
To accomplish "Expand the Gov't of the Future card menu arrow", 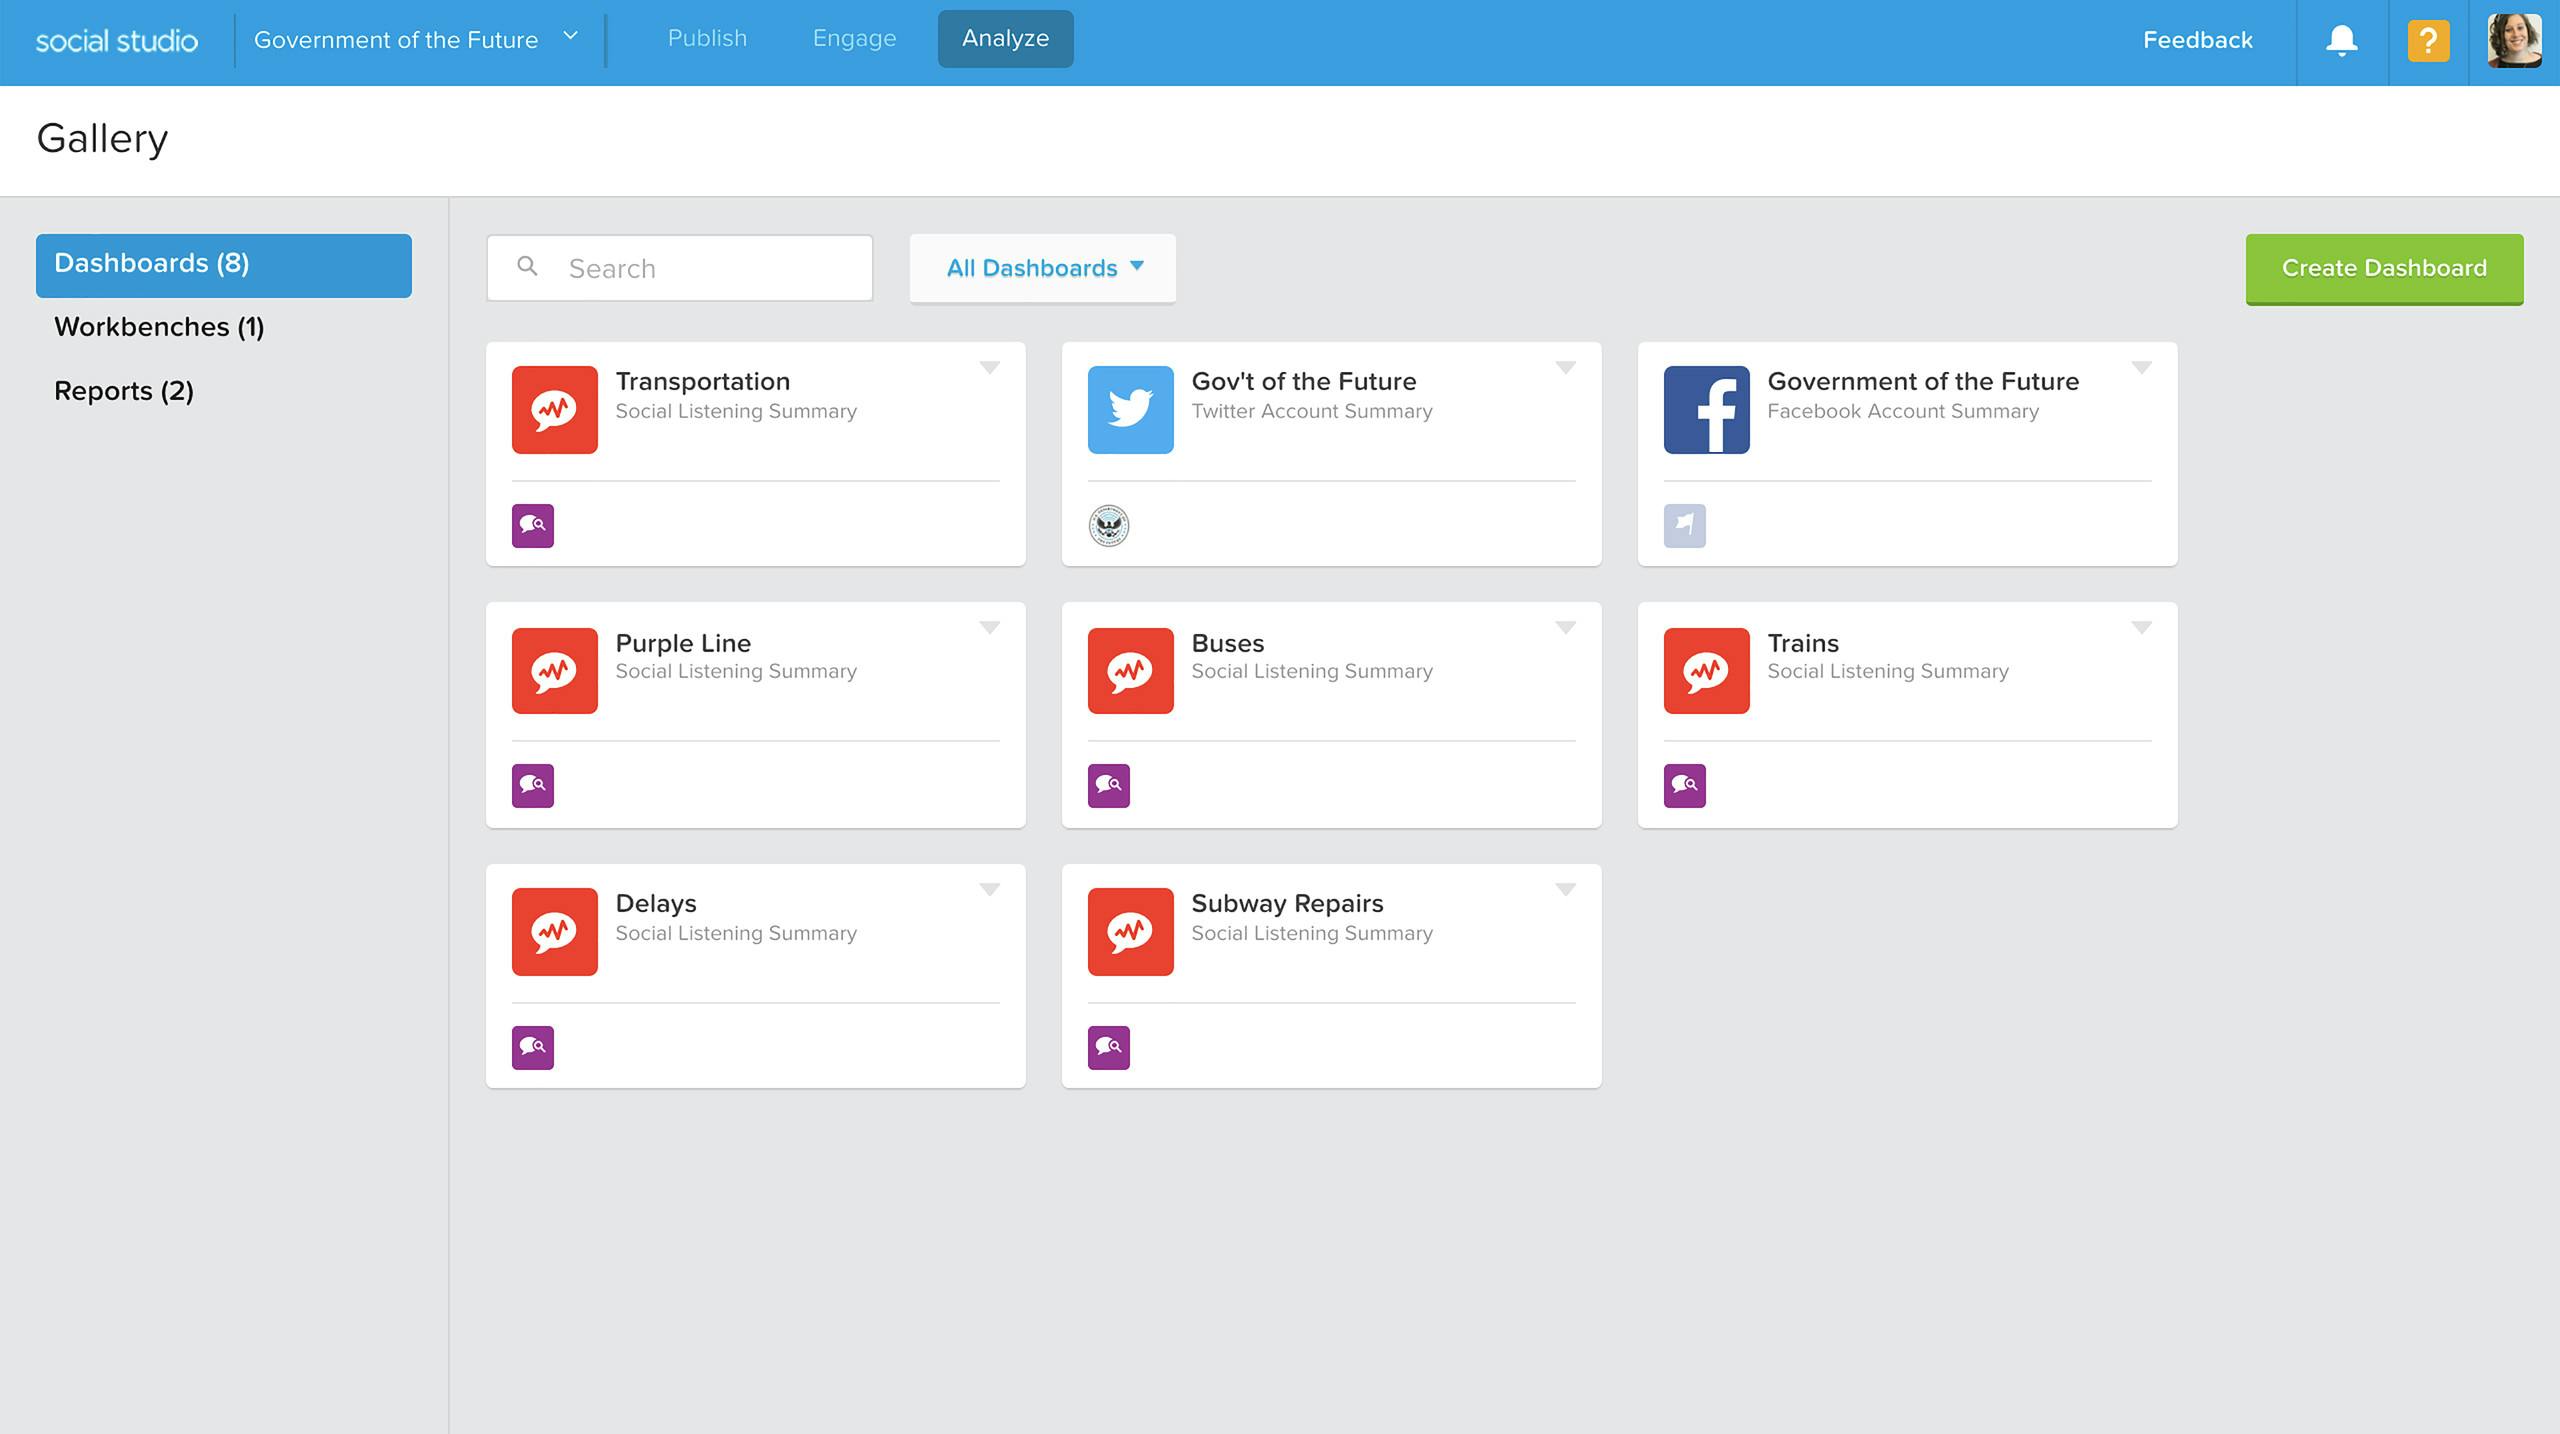I will coord(1566,368).
